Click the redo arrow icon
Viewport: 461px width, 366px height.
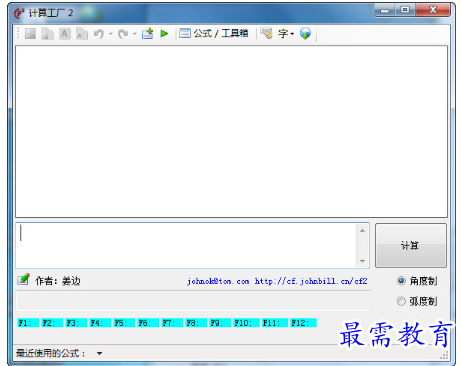123,33
